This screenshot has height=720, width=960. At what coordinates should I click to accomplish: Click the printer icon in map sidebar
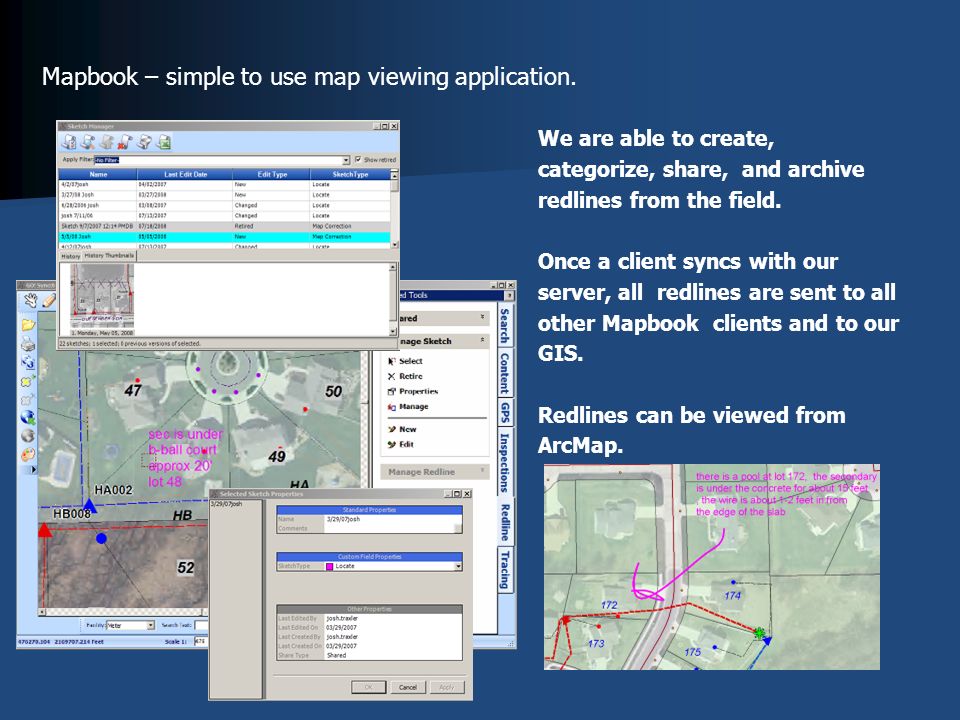click(x=28, y=343)
